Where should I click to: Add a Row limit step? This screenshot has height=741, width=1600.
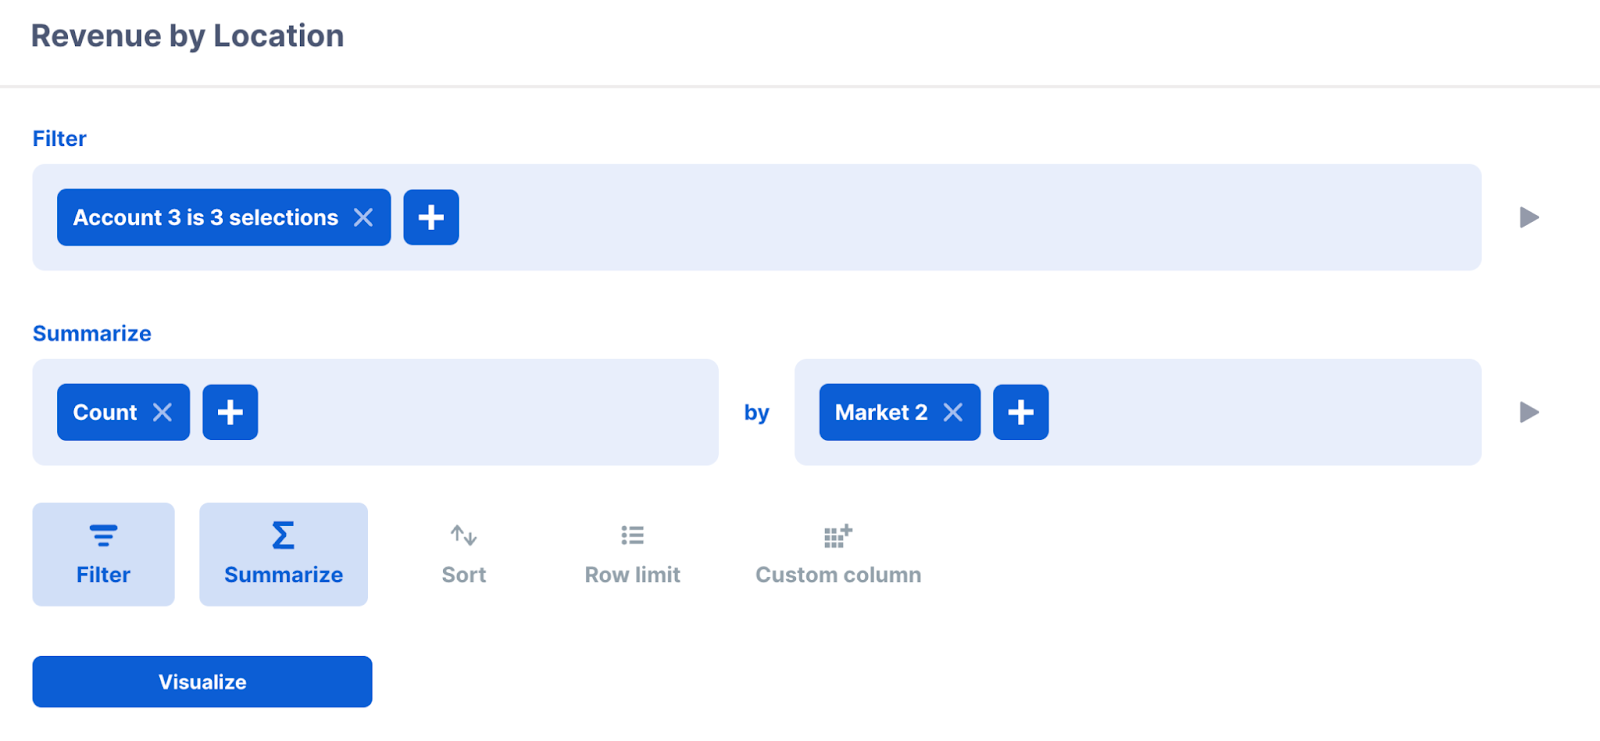click(x=632, y=554)
